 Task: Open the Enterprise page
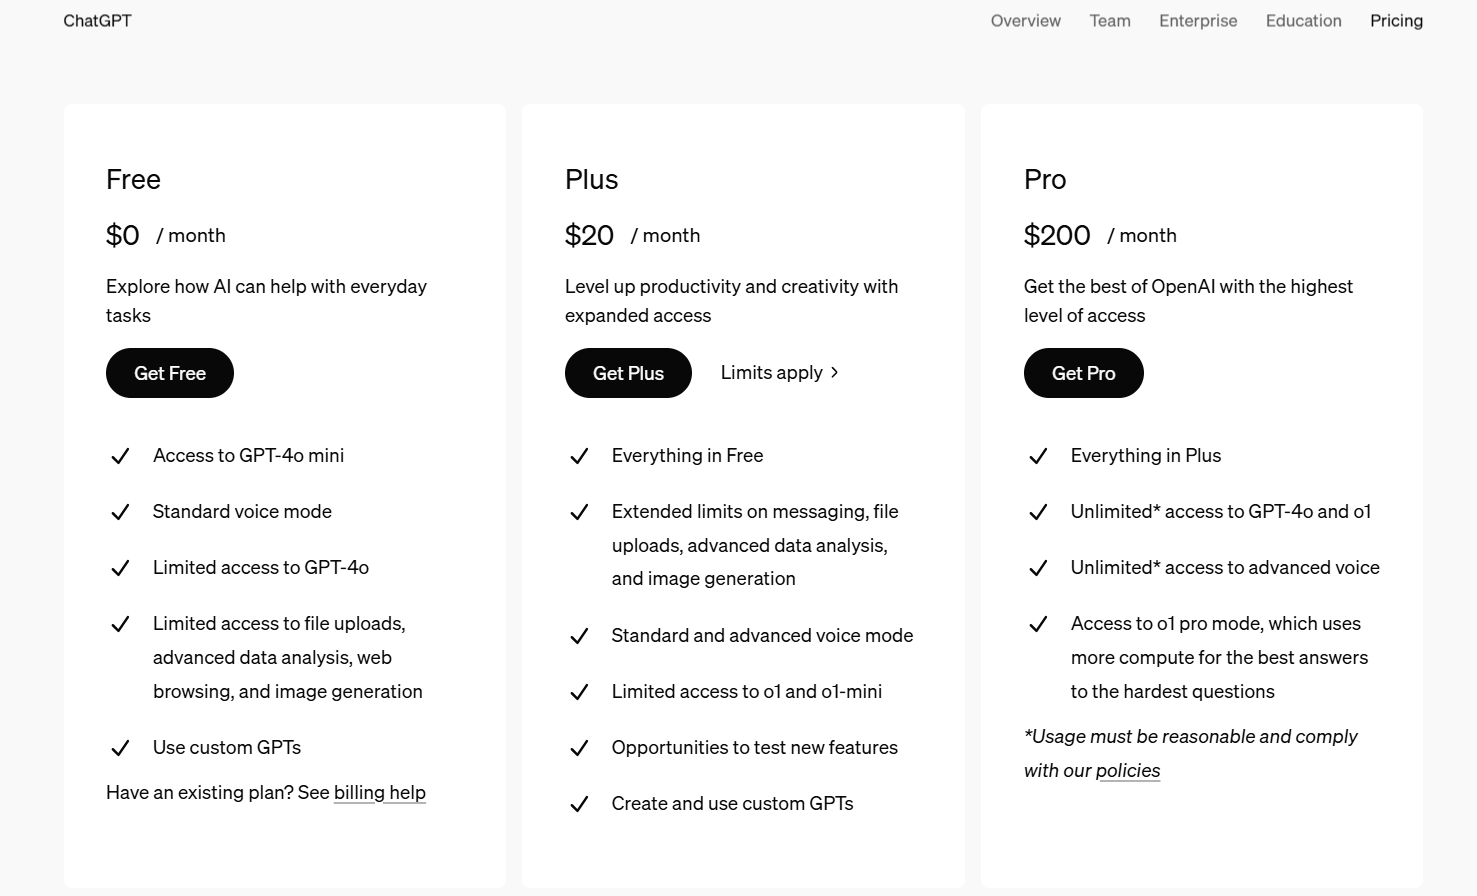tap(1197, 20)
